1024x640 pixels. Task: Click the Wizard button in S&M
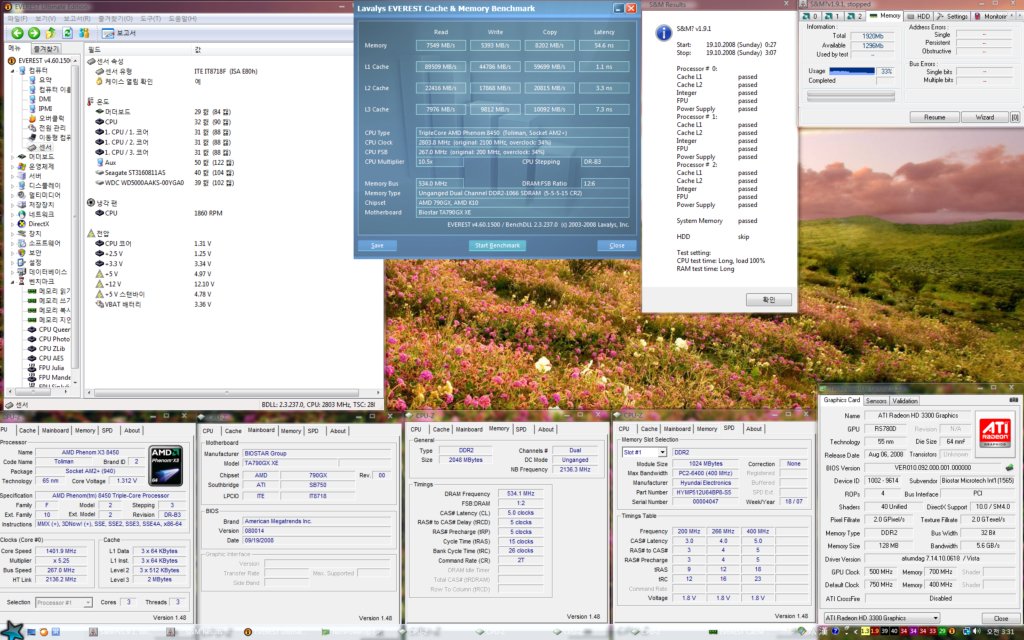[x=985, y=118]
